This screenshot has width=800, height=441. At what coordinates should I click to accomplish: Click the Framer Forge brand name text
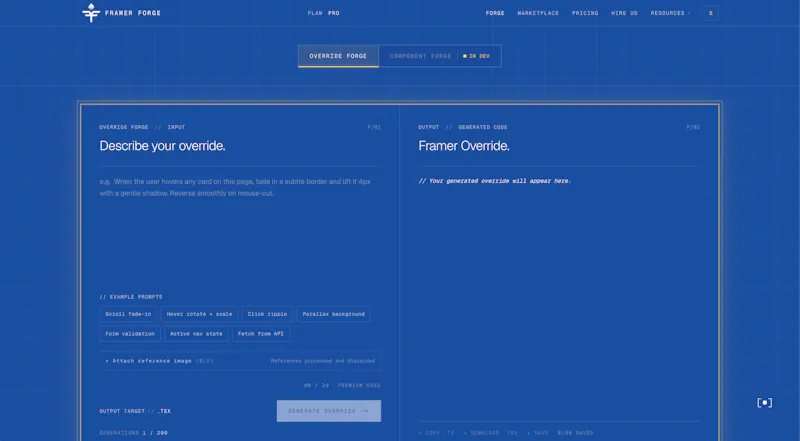pyautogui.click(x=133, y=13)
